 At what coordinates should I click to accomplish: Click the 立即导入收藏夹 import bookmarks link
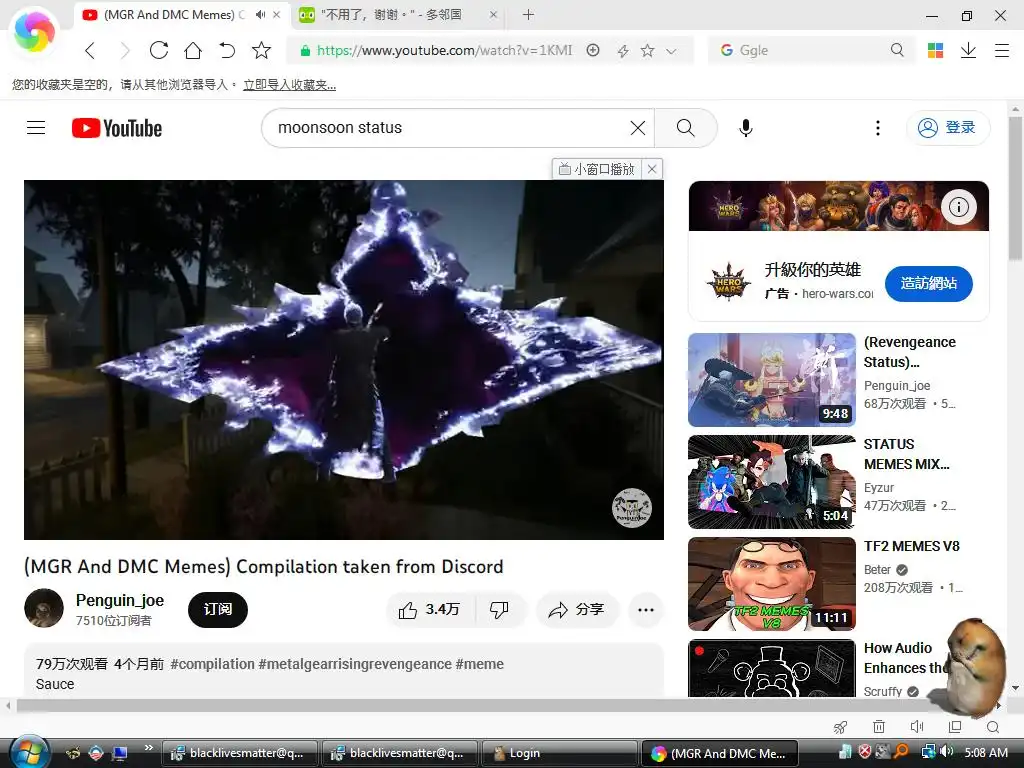(289, 85)
